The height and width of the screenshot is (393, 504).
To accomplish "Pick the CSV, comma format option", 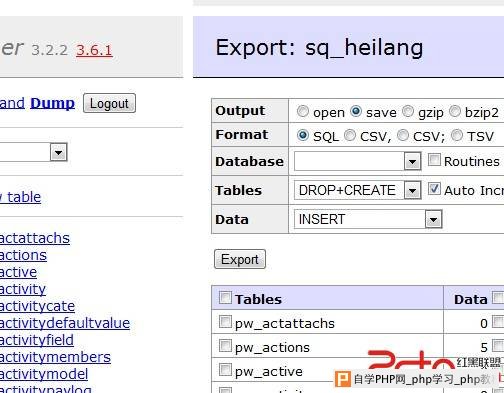I will click(x=350, y=135).
